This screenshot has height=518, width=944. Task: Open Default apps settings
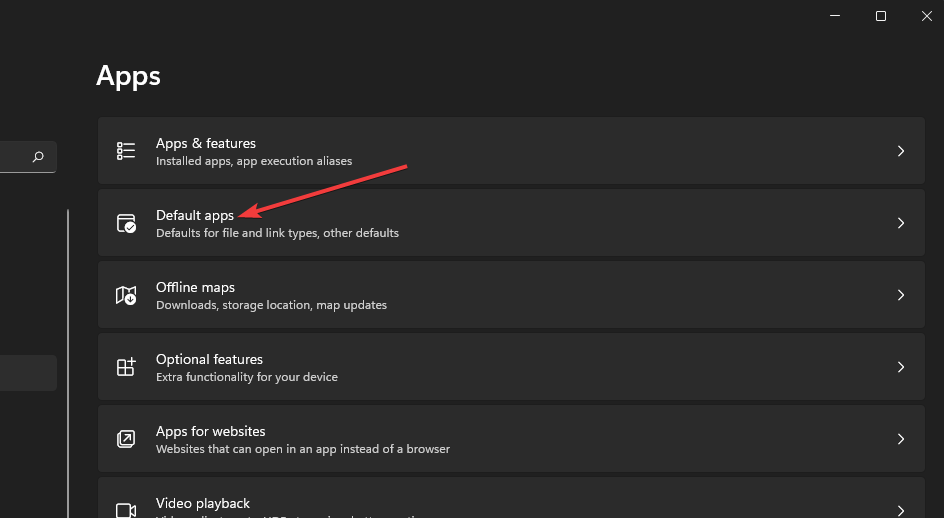[195, 216]
